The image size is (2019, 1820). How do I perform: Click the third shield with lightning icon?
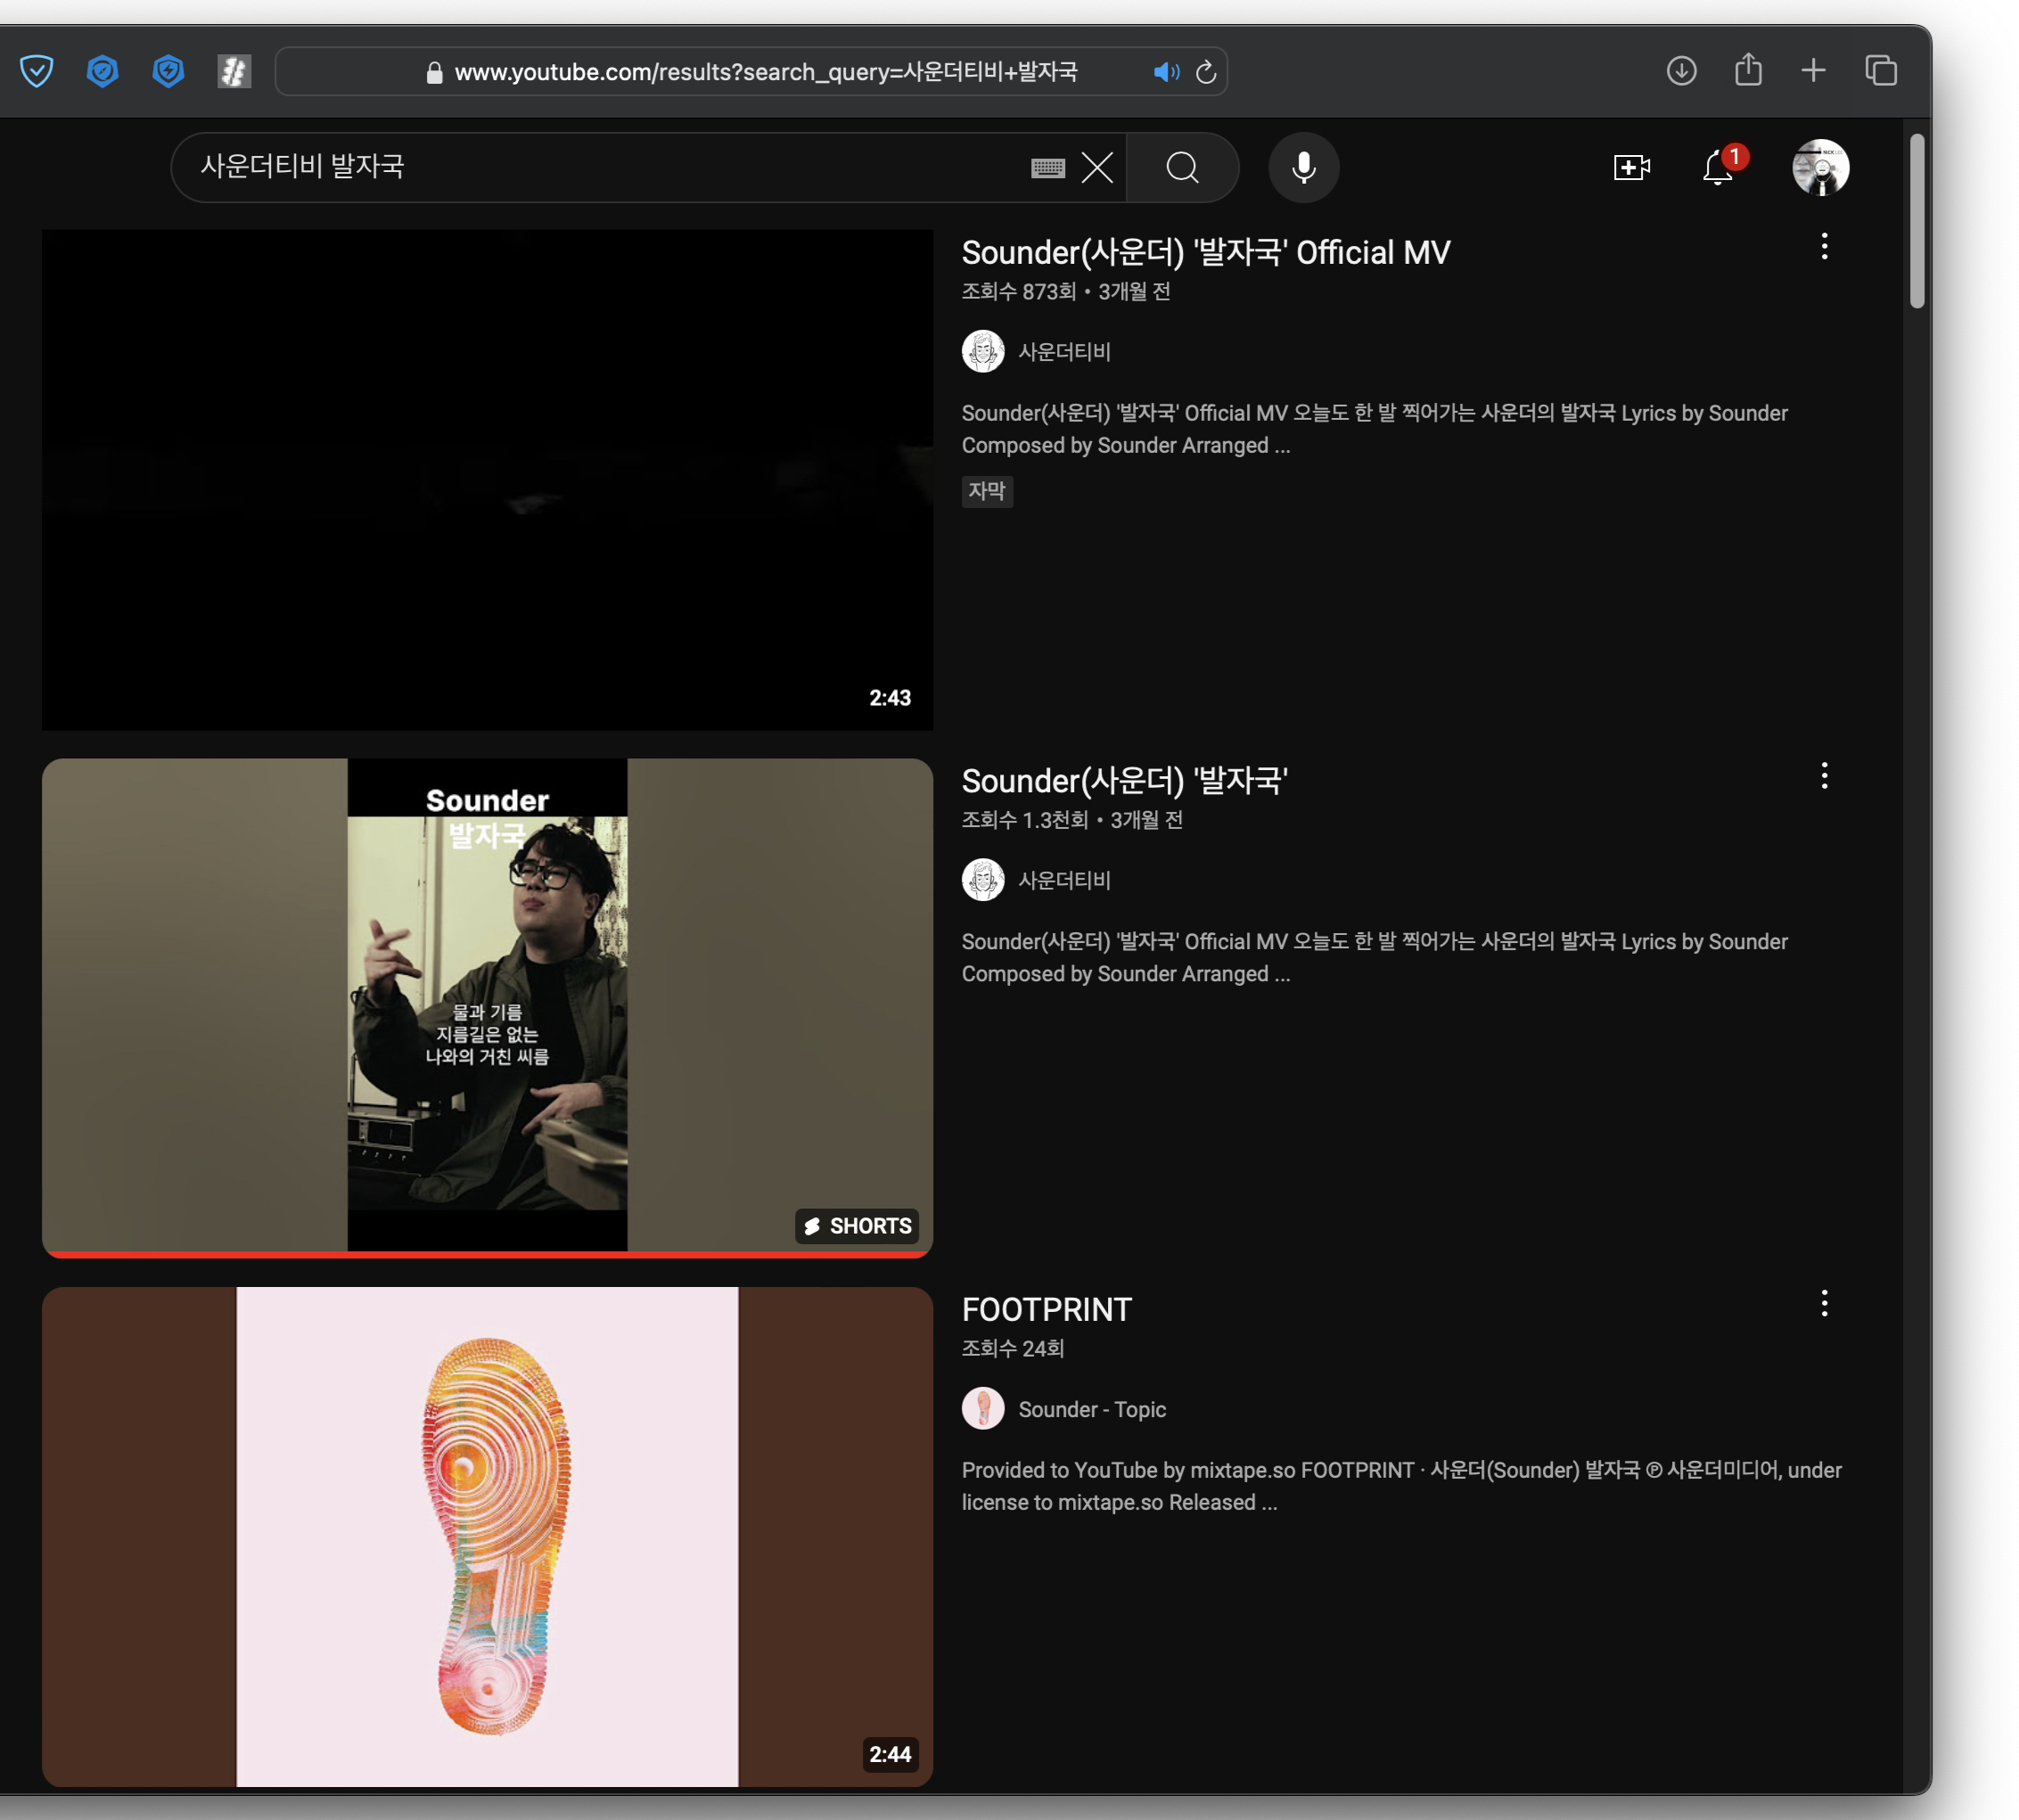[x=168, y=71]
